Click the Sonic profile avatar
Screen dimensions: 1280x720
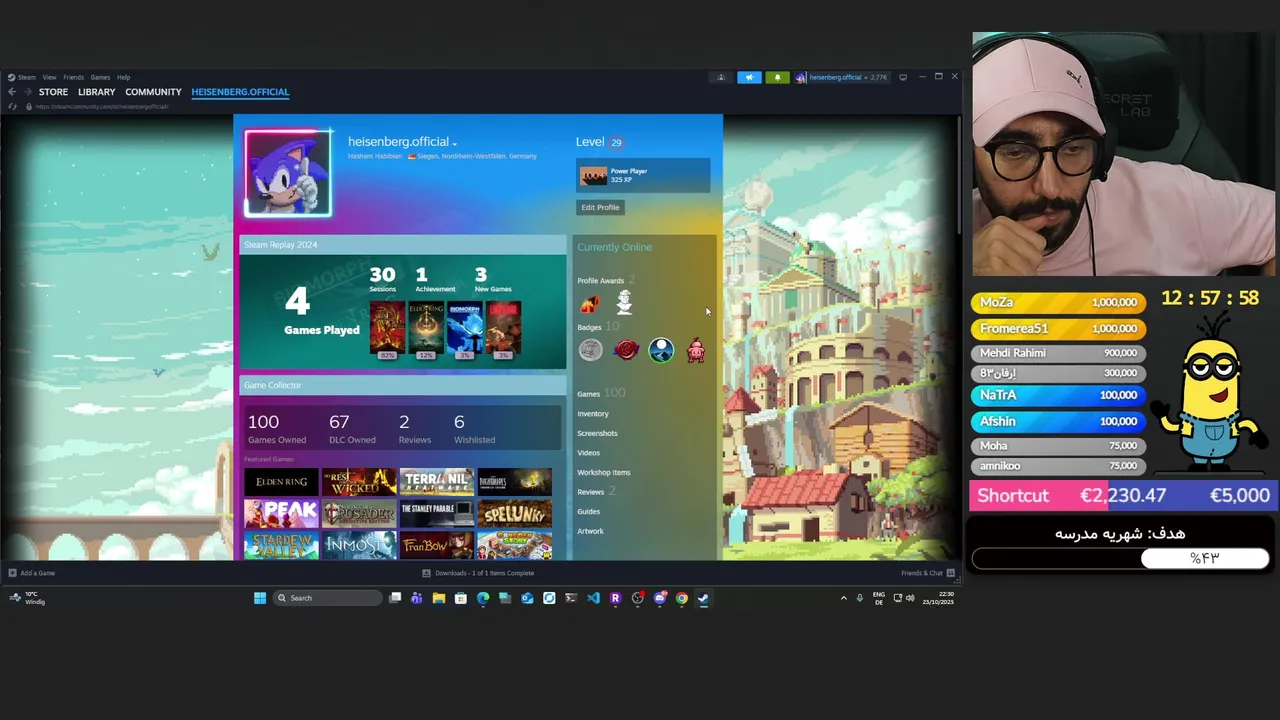pos(288,172)
